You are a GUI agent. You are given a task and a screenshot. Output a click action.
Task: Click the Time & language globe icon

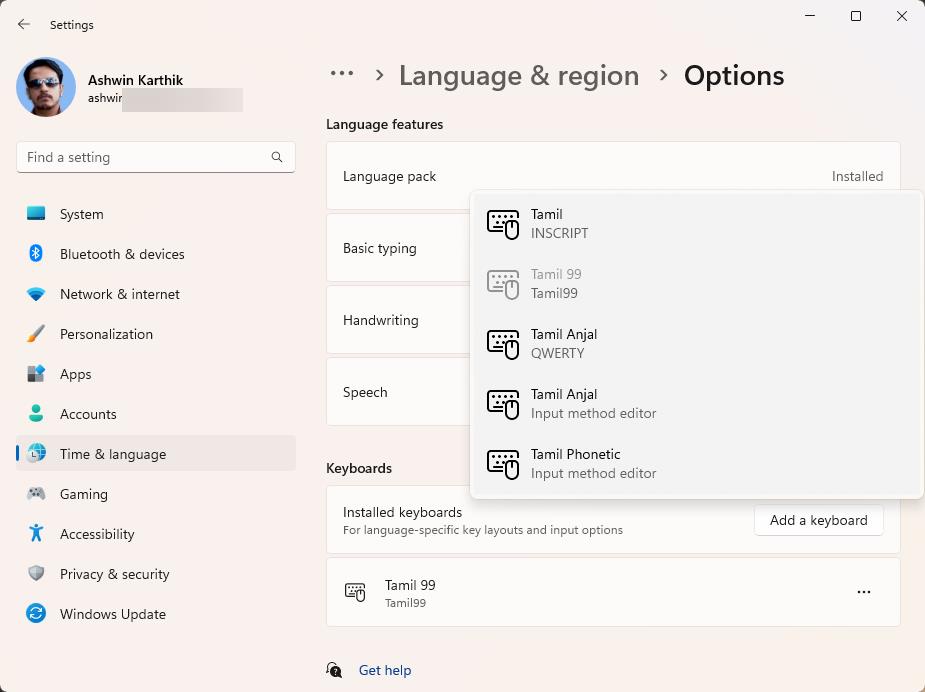pyautogui.click(x=37, y=453)
